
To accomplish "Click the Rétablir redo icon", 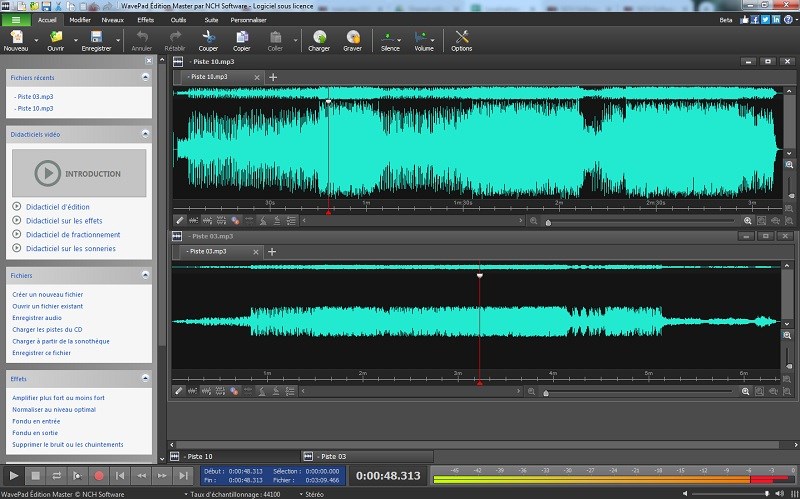I will tap(175, 37).
